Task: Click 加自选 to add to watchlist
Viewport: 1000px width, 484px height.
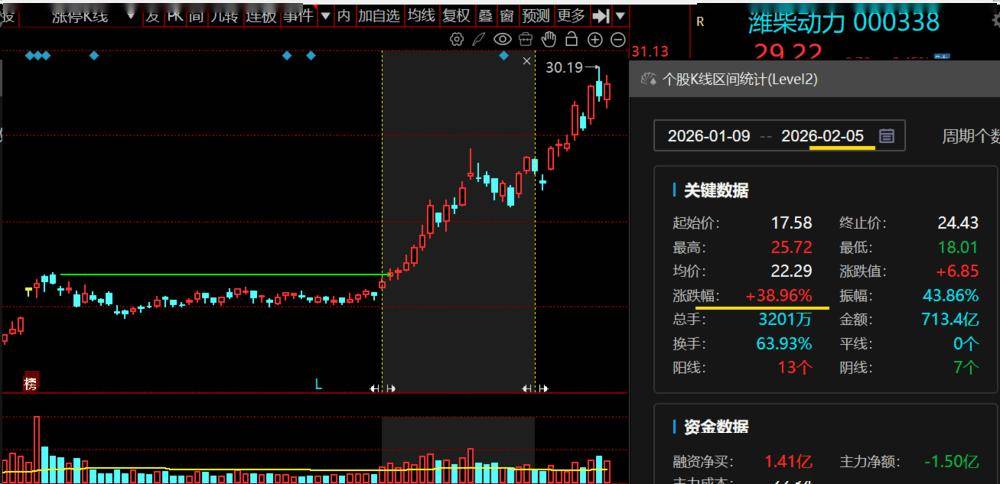Action: point(379,15)
